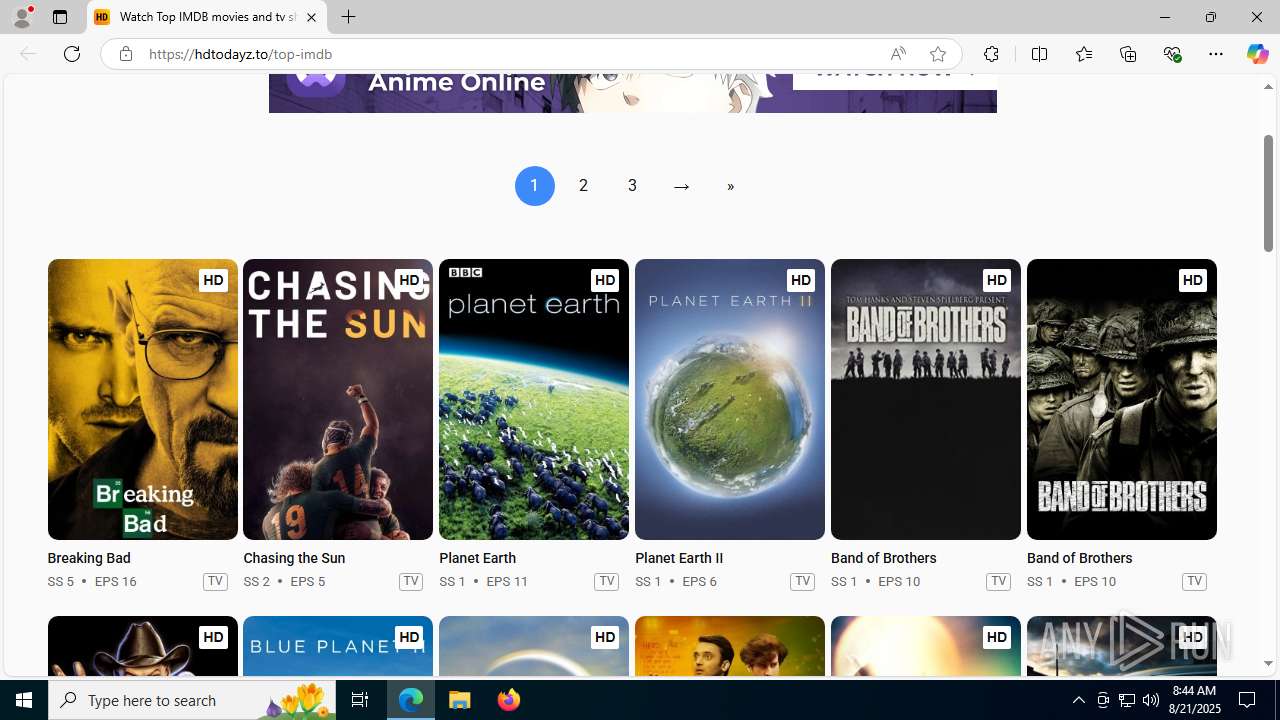
Task: Click the EPS 6 label
Action: coord(699,581)
